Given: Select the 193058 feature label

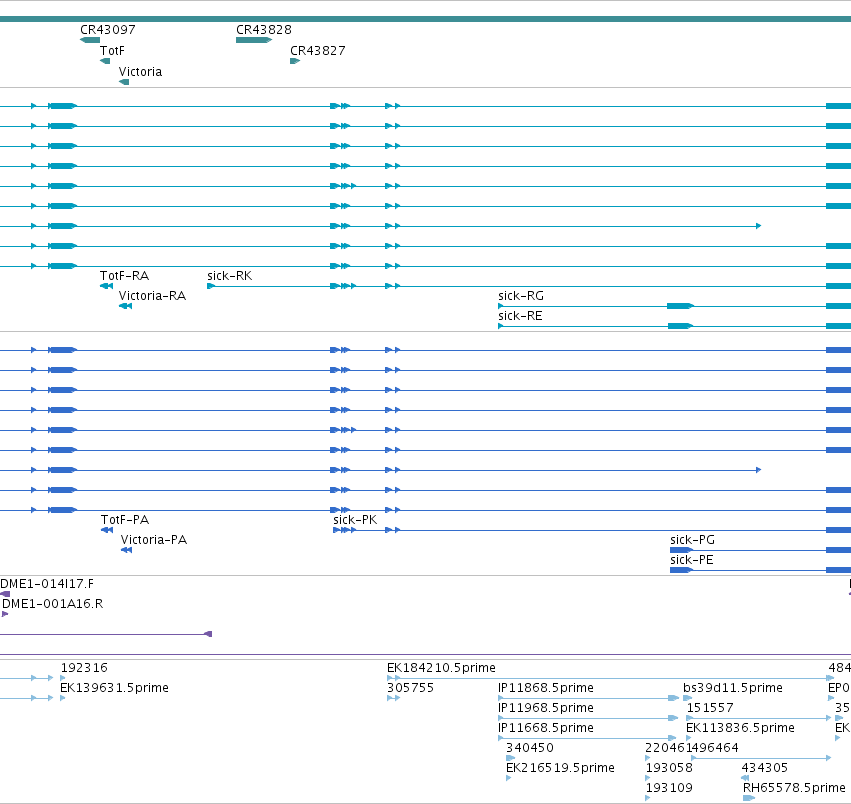Looking at the screenshot, I should click(x=669, y=768).
